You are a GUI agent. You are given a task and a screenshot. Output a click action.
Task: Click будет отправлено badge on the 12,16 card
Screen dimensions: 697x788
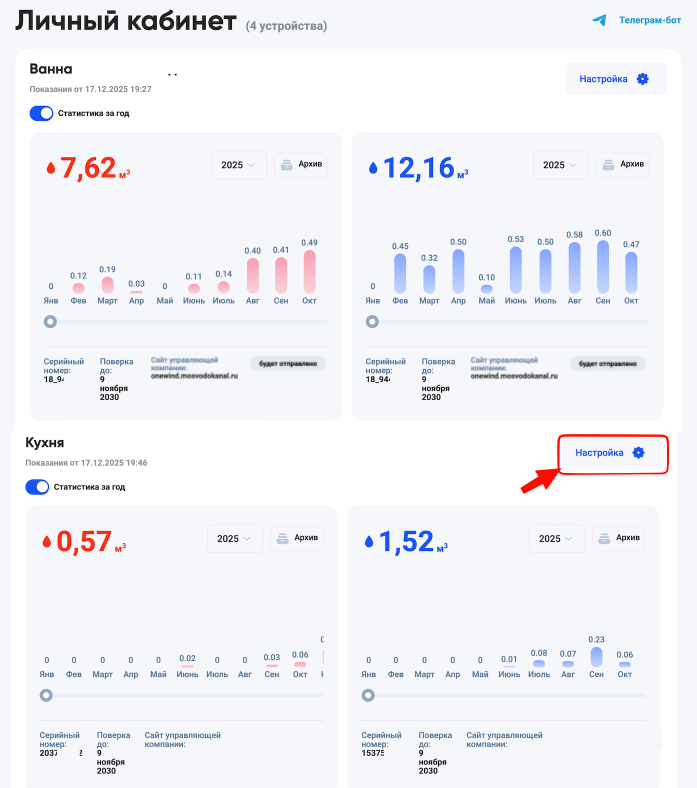click(608, 363)
